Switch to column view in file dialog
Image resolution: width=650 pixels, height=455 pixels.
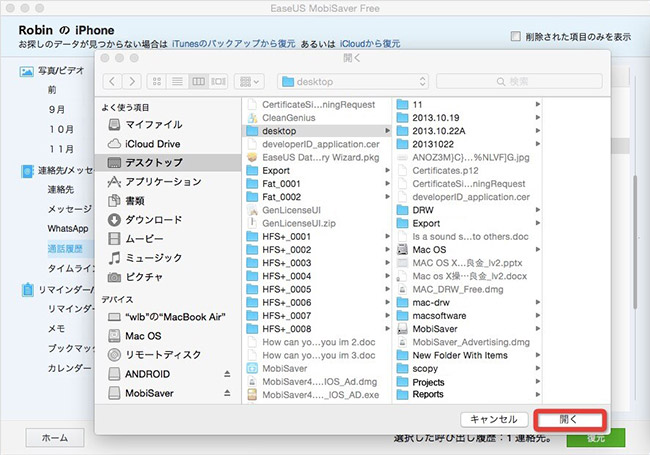point(198,81)
